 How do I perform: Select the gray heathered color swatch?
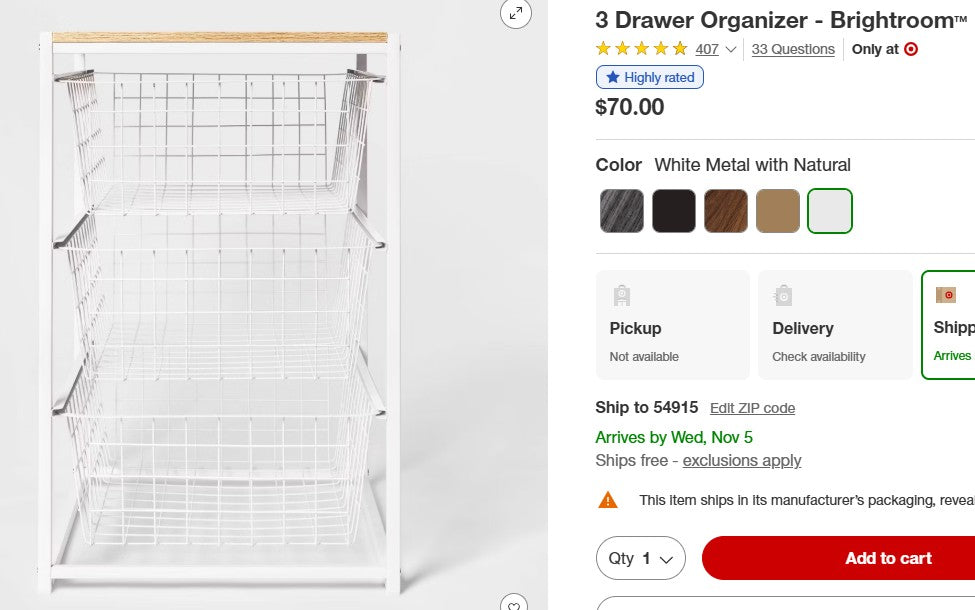[621, 211]
